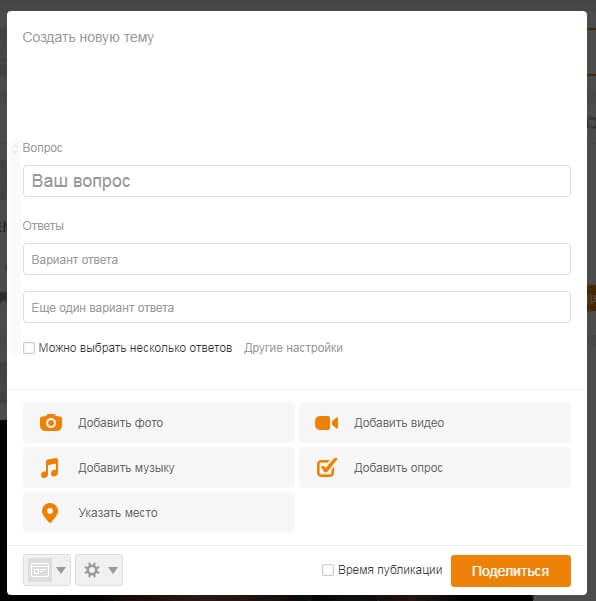Viewport: 596px width, 601px height.
Task: Click the camera icon for adding photo
Action: click(x=51, y=422)
